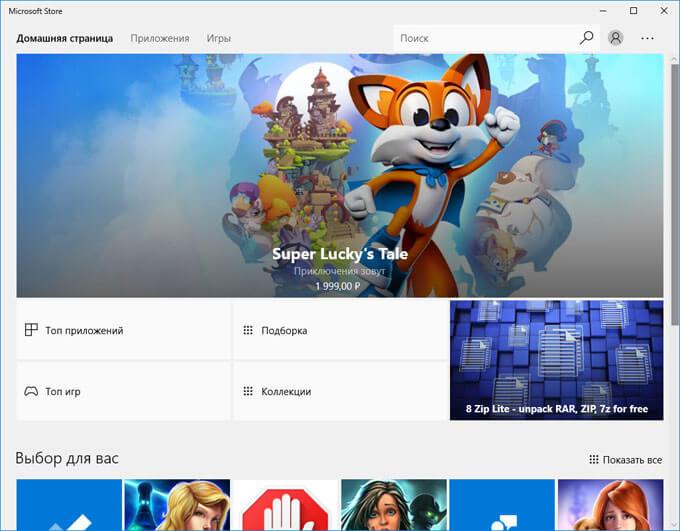680x531 pixels.
Task: Open the red-haired woman game tile
Action: (611, 505)
